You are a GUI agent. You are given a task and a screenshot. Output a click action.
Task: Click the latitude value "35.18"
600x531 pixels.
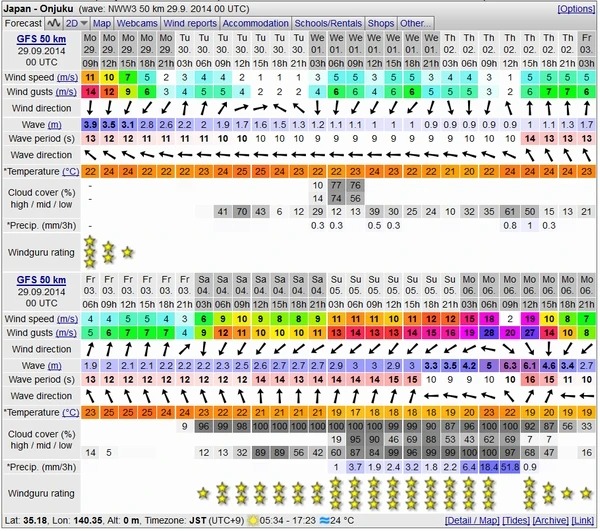point(35,521)
